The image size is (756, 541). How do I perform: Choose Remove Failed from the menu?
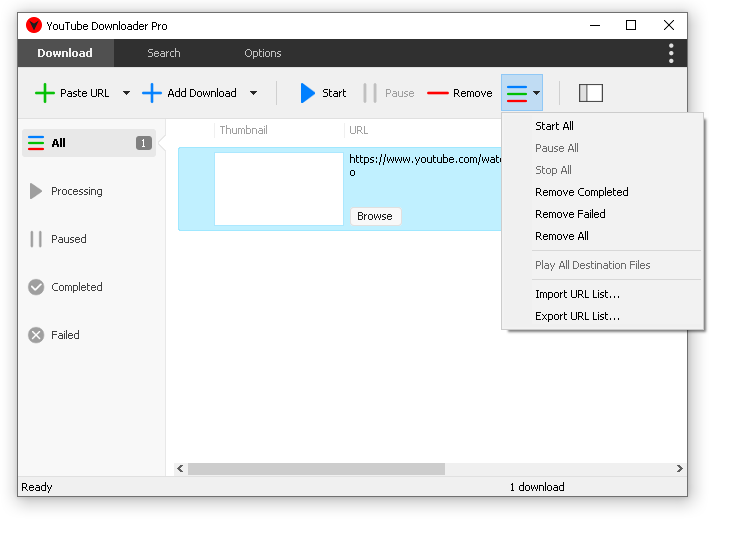click(x=603, y=214)
